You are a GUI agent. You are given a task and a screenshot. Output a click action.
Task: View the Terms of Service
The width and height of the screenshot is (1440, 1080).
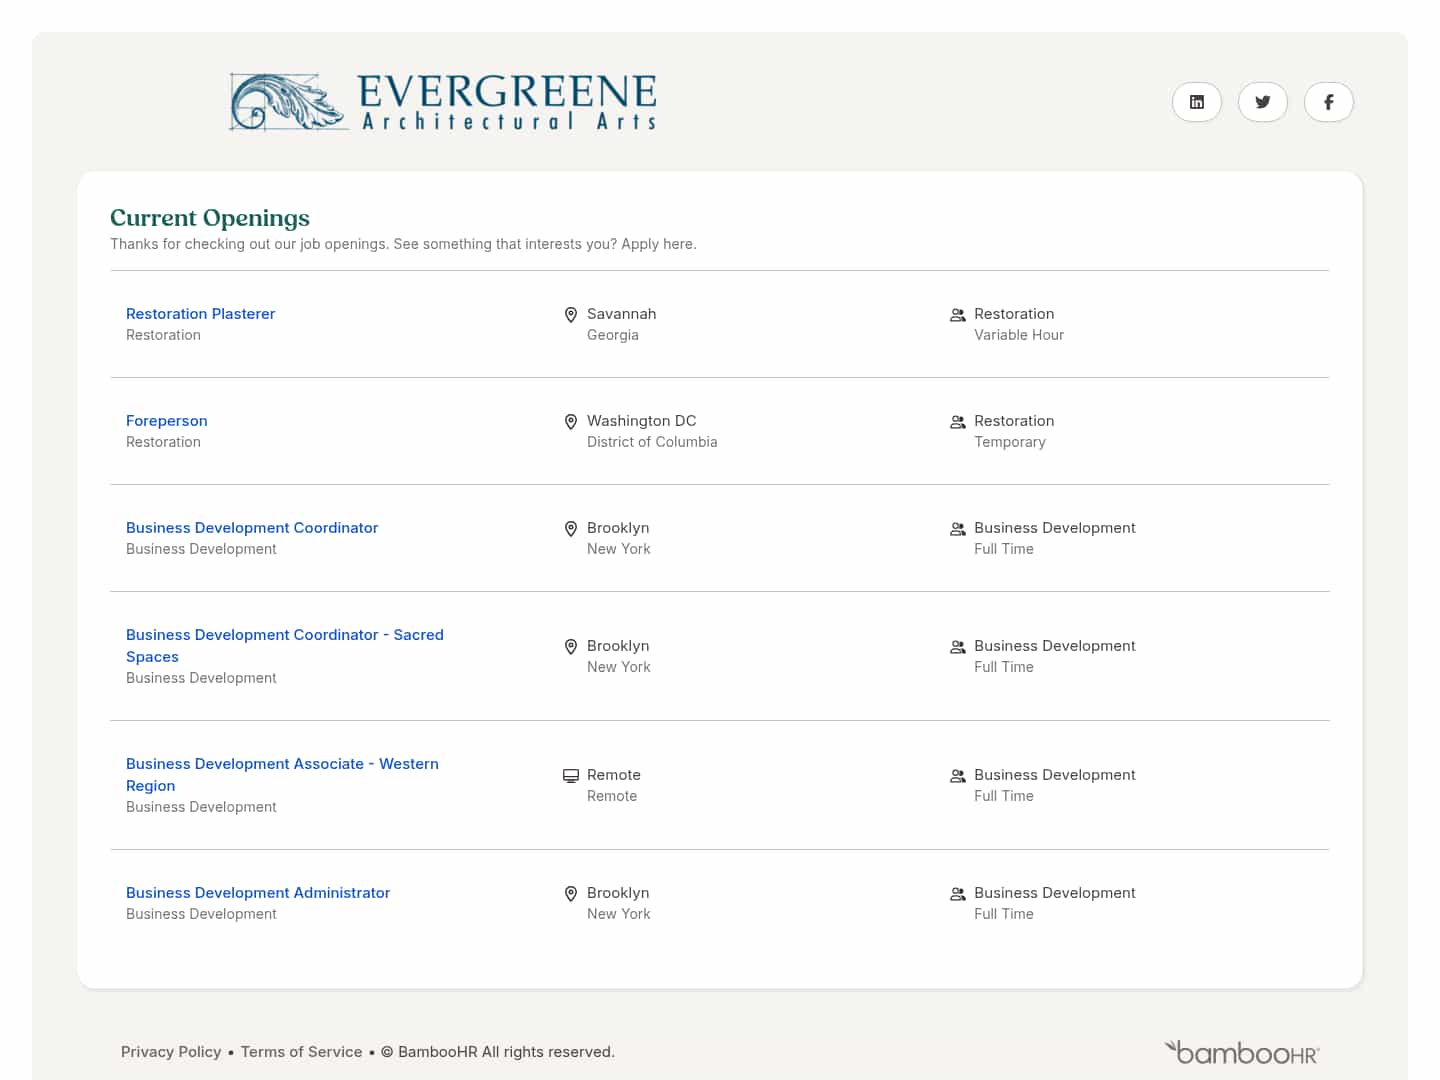(x=301, y=1051)
